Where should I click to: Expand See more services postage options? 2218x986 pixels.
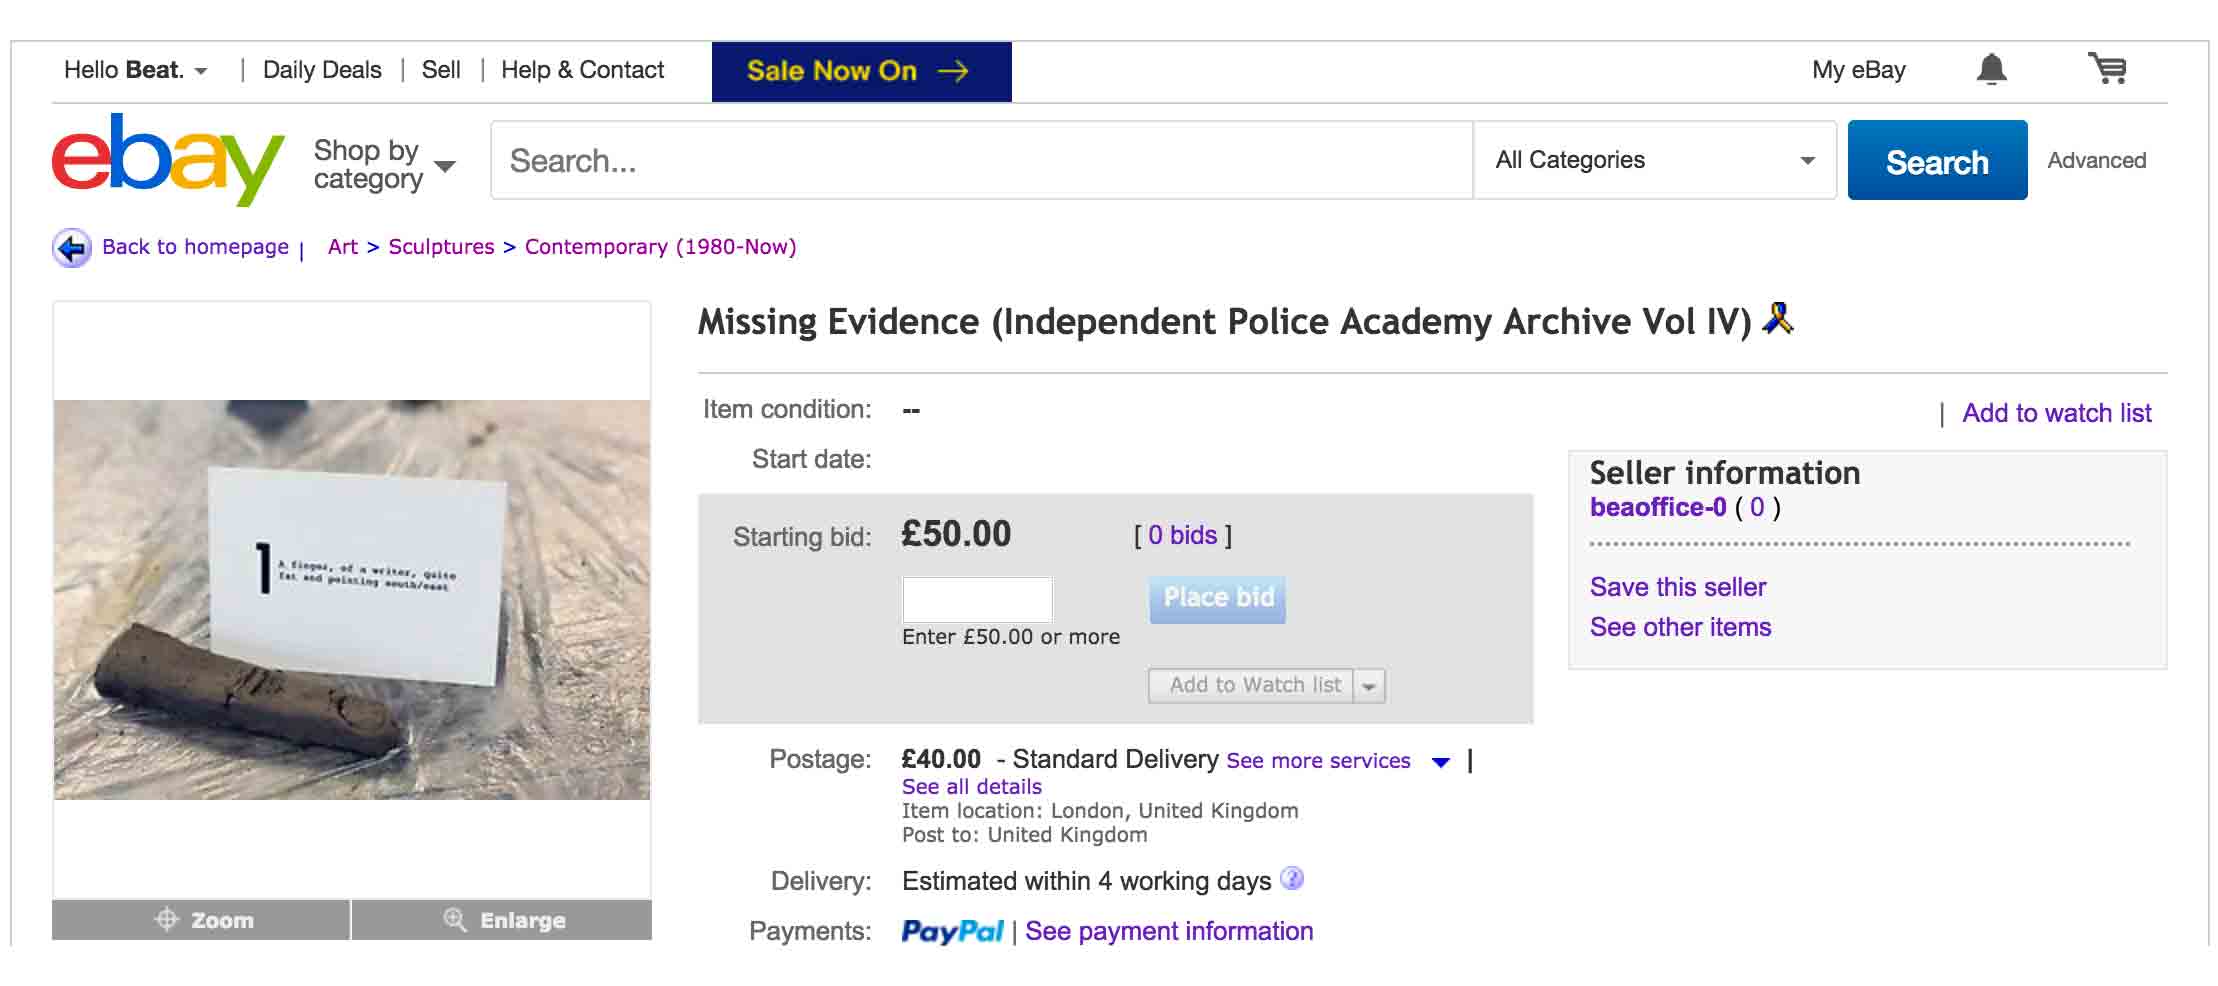(x=1440, y=762)
